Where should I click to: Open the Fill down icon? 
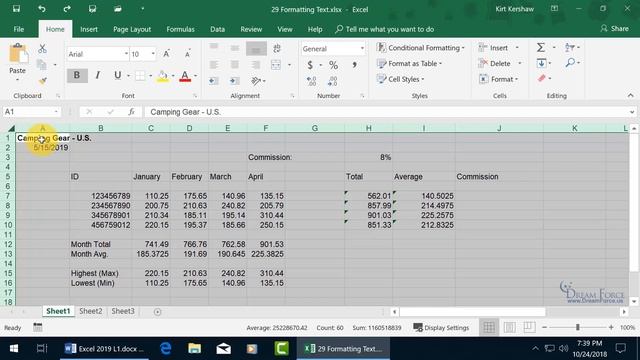click(542, 63)
